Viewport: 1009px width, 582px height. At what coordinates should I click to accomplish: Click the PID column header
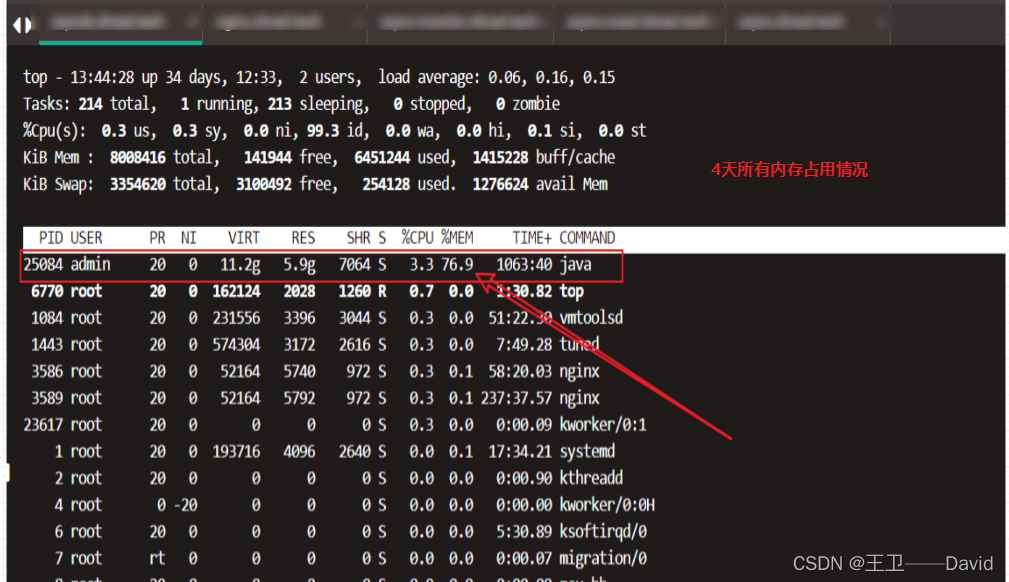(x=50, y=238)
